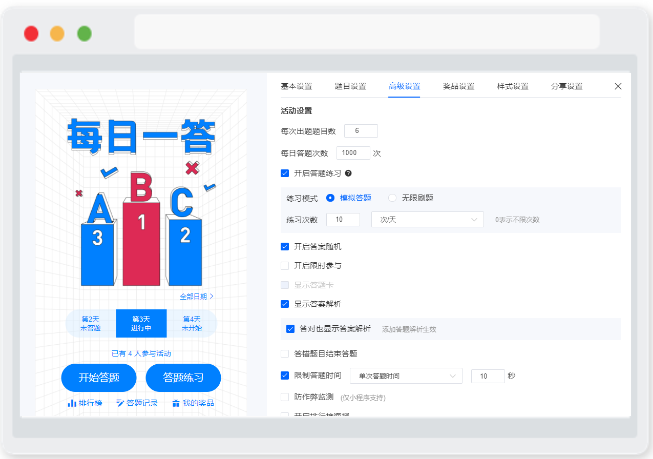The width and height of the screenshot is (653, 459).
Task: Switch to the 题目设置 tab
Action: point(350,86)
